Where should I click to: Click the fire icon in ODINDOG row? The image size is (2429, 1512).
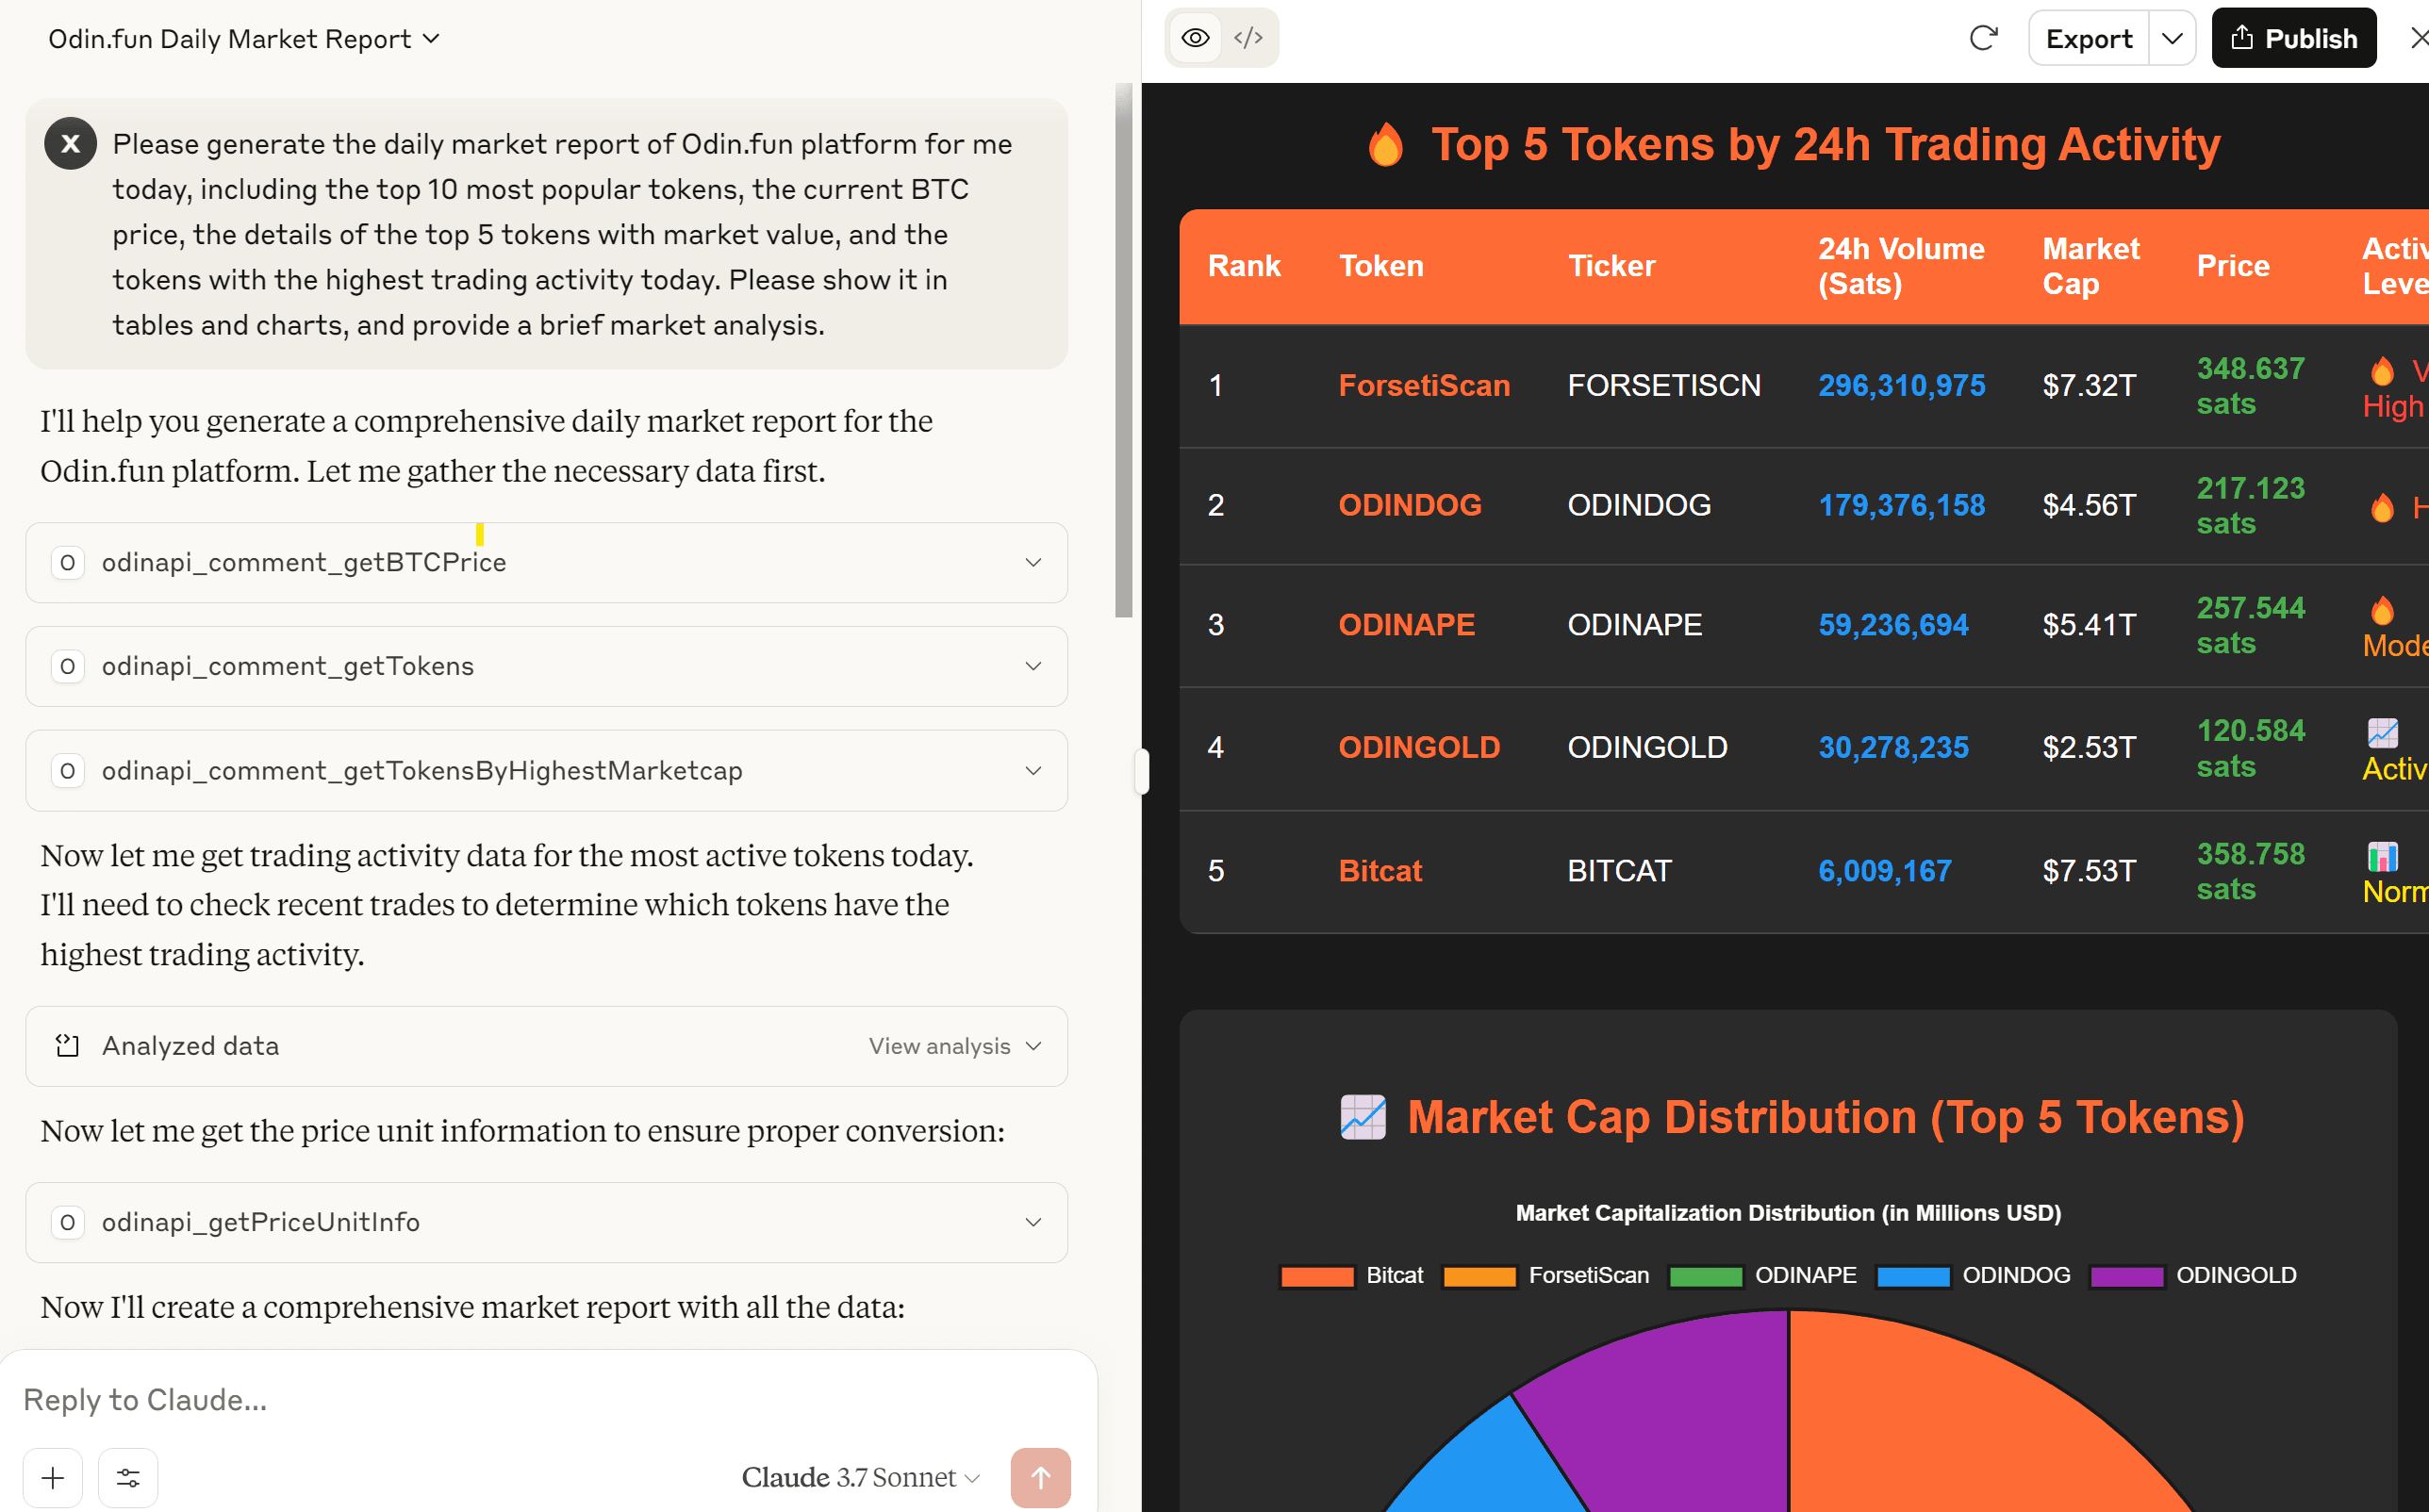(x=2382, y=507)
